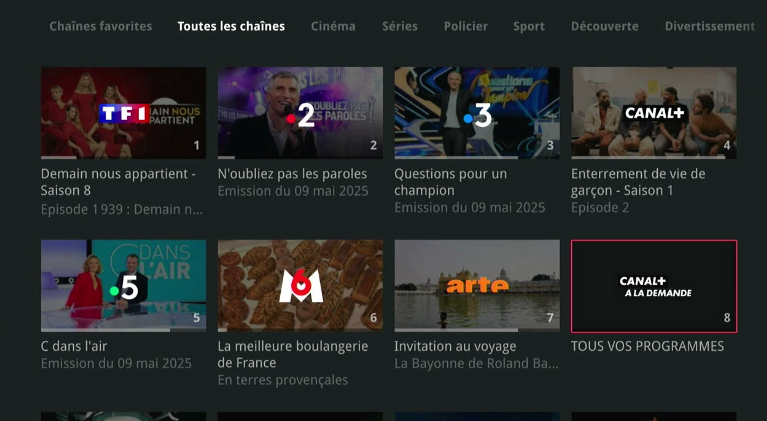Click progress bar under C dans l'air thumbnail

(x=123, y=330)
